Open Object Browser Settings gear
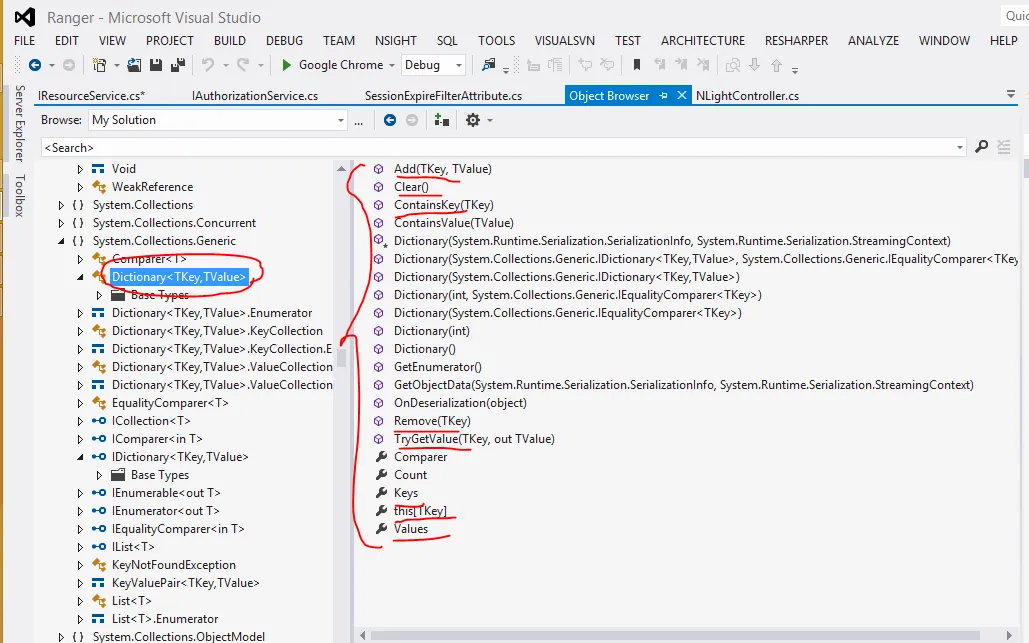The width and height of the screenshot is (1029, 643). (473, 120)
